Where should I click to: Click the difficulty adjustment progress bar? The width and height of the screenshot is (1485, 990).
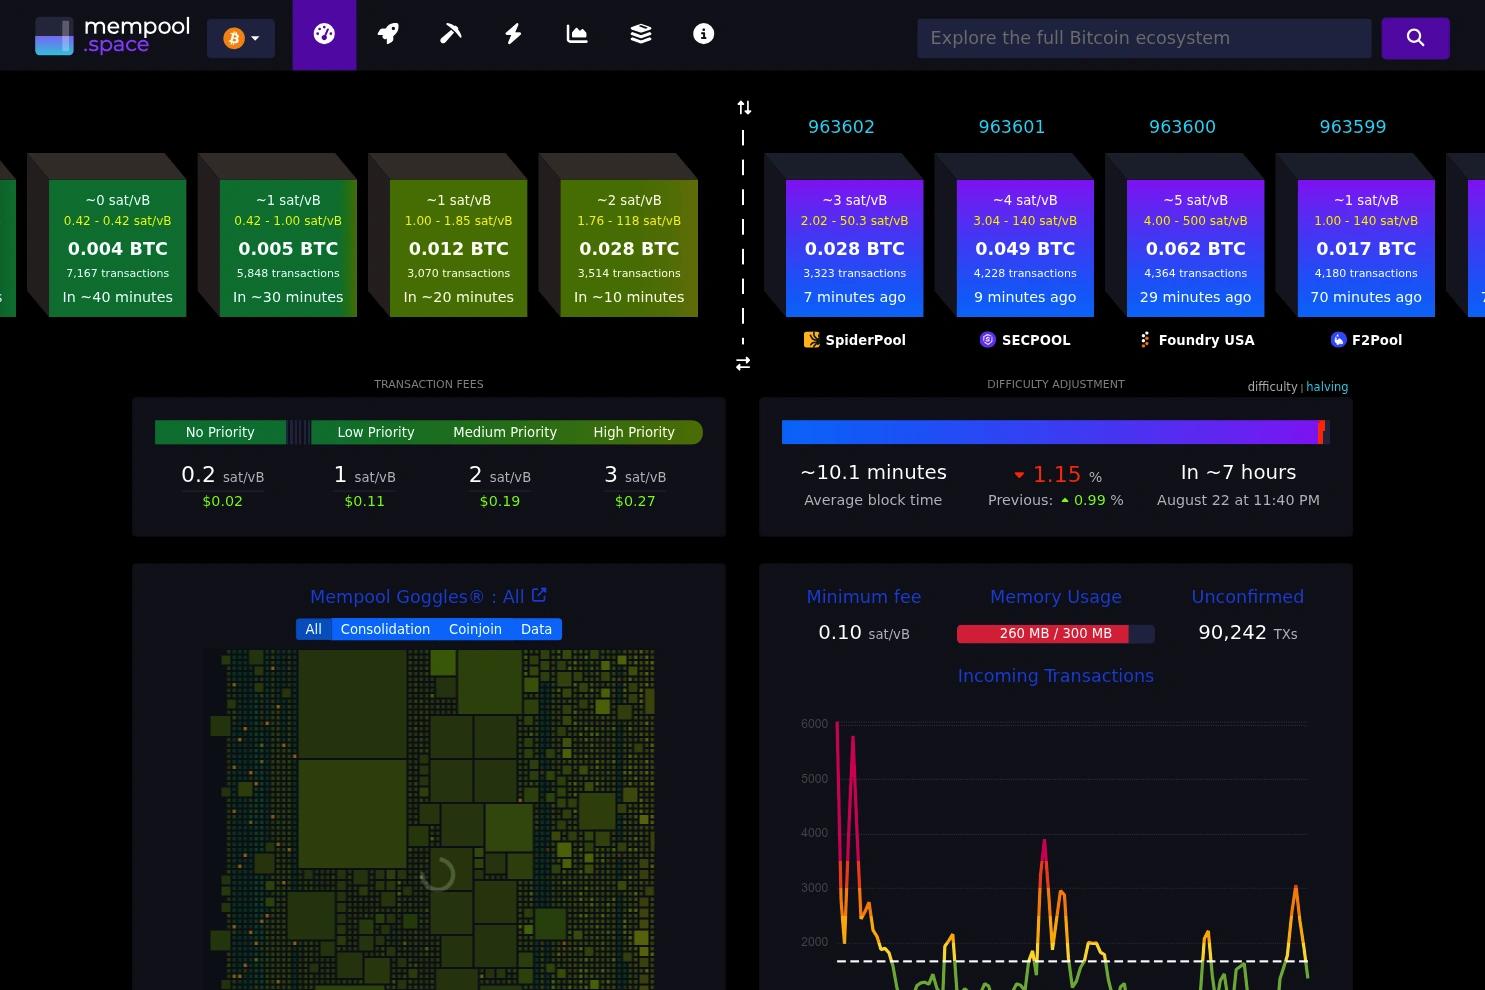click(1055, 432)
